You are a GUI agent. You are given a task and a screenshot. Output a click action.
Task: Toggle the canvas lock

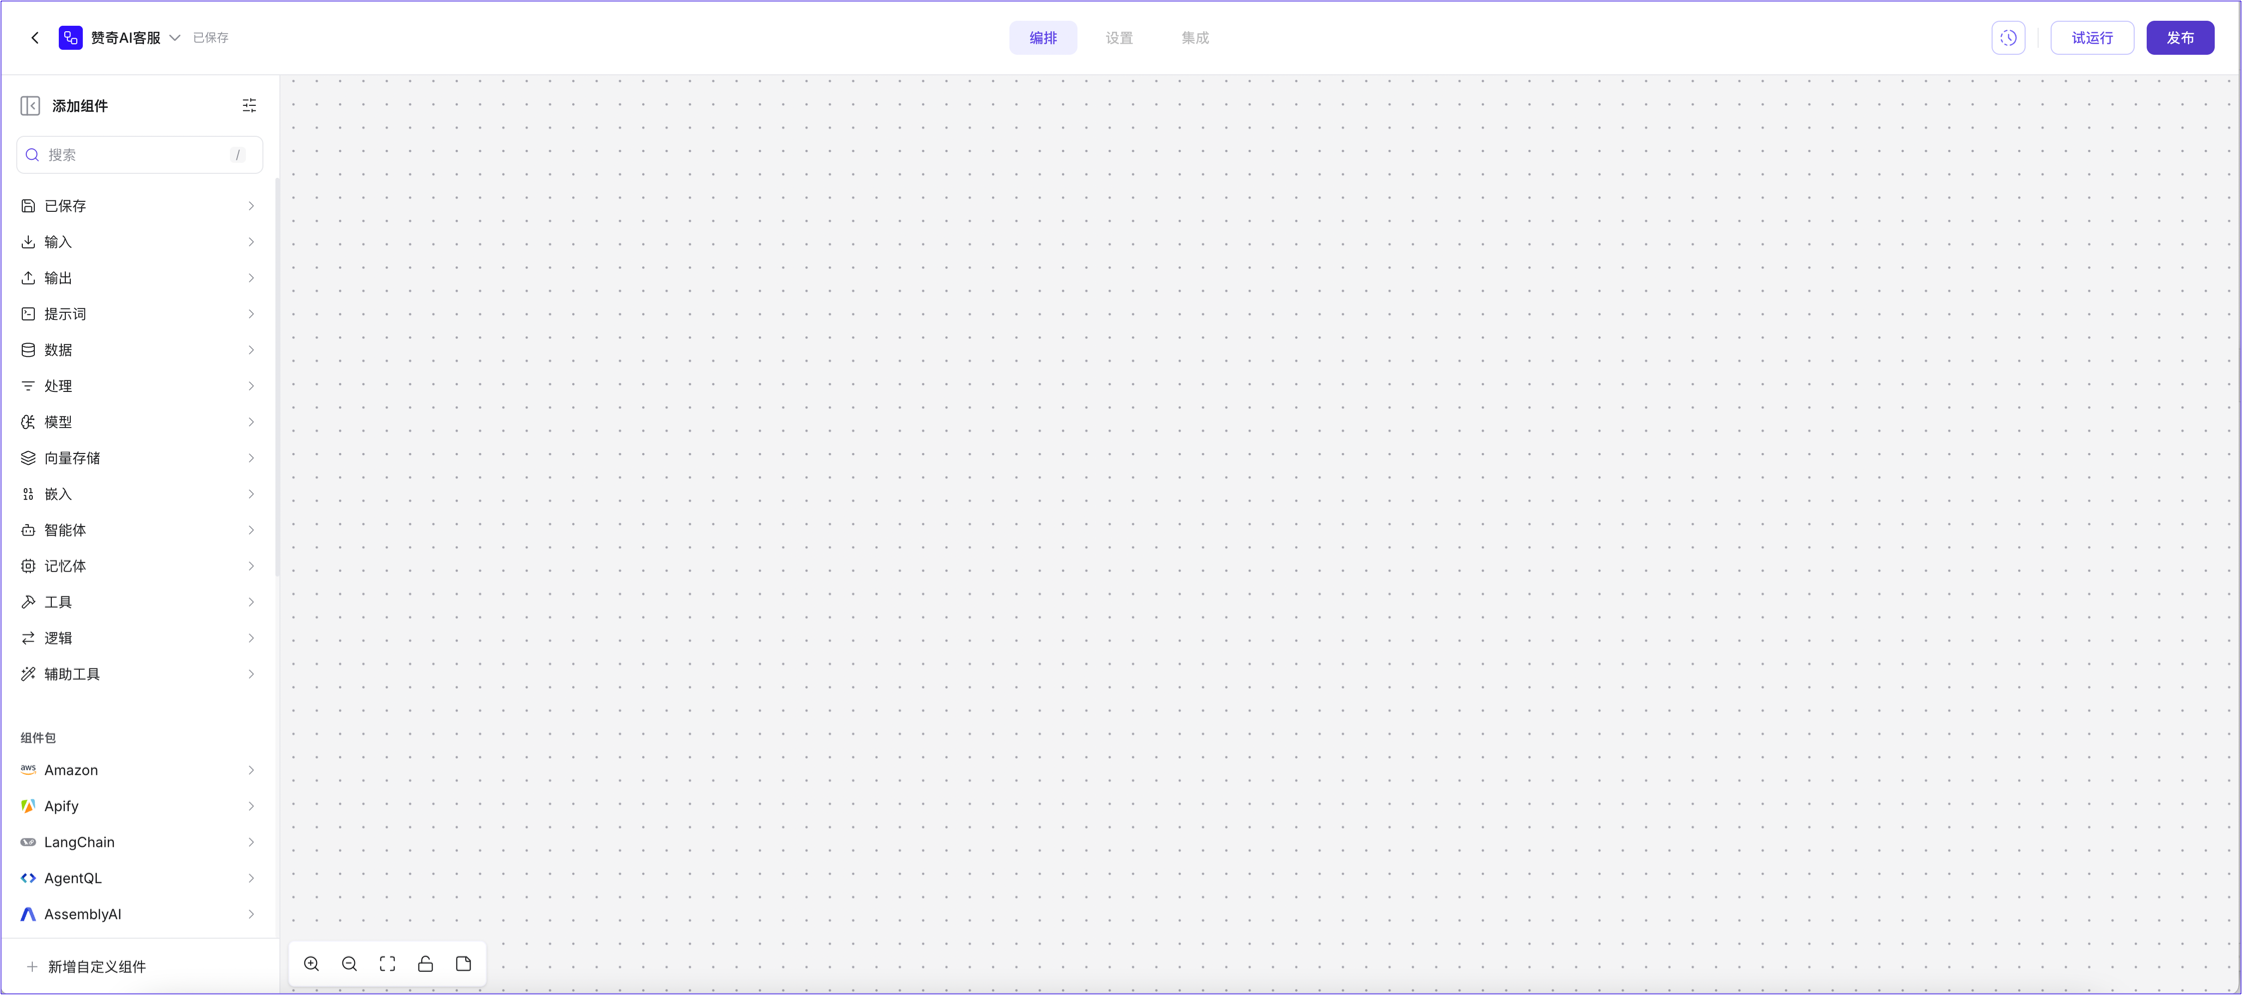tap(426, 964)
